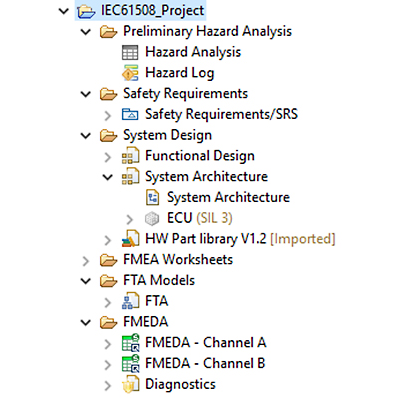Viewport: 400px width, 398px height.
Task: Collapse the Preliminary Hazard Analysis folder
Action: point(86,32)
